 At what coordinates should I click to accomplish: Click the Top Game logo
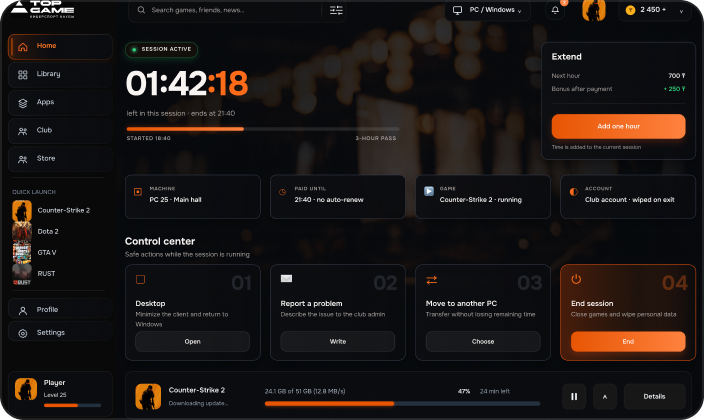click(x=43, y=9)
